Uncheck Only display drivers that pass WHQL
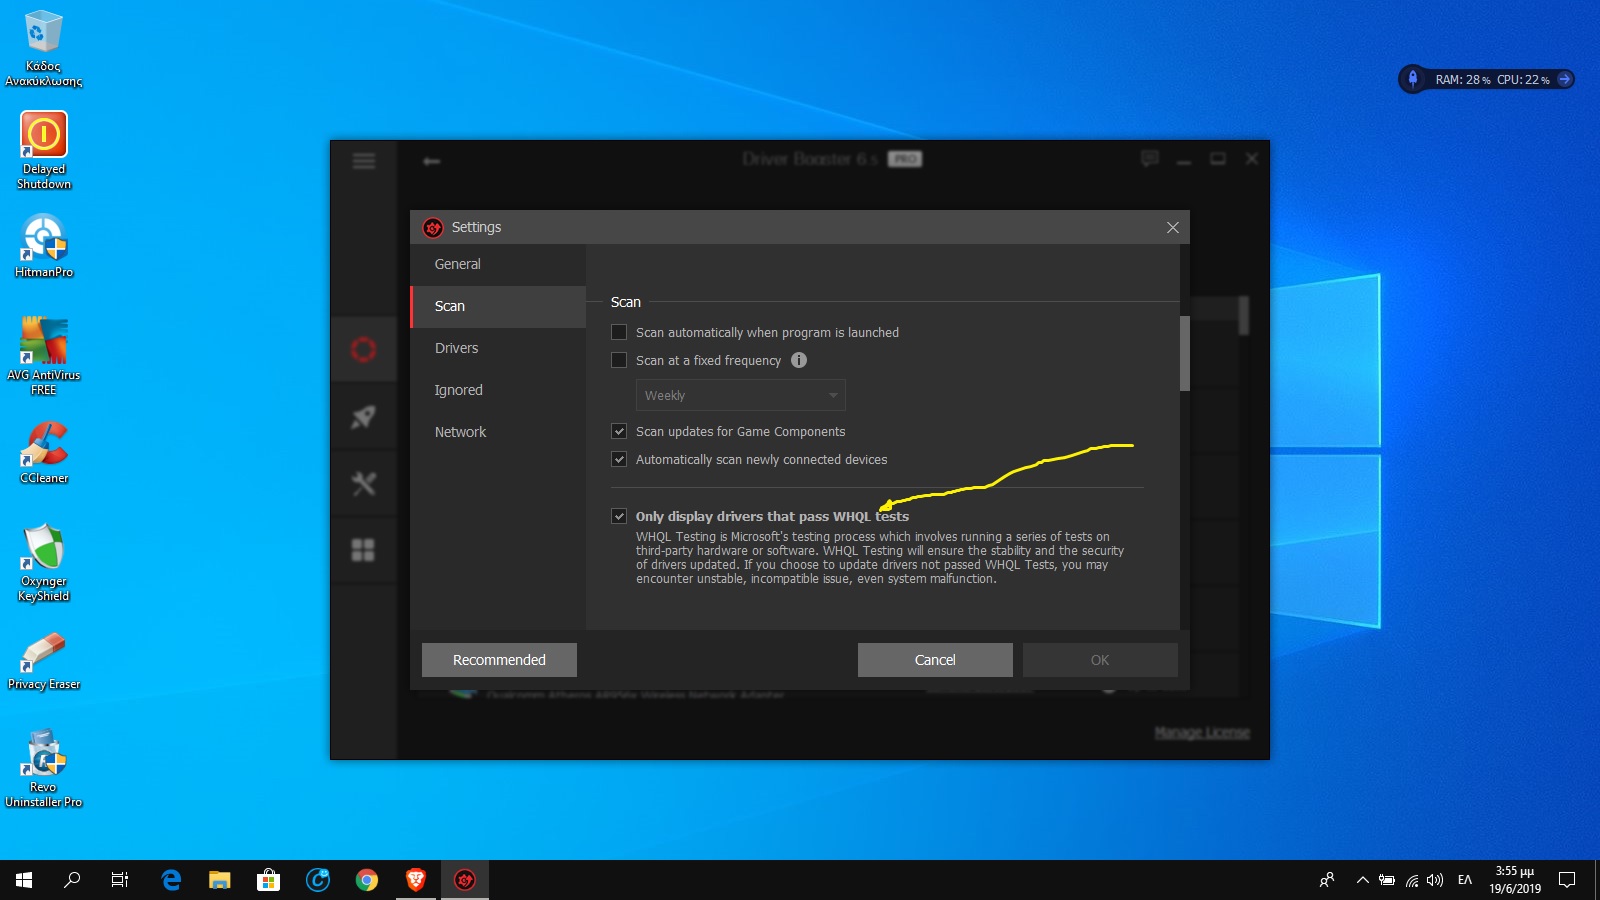 (619, 516)
